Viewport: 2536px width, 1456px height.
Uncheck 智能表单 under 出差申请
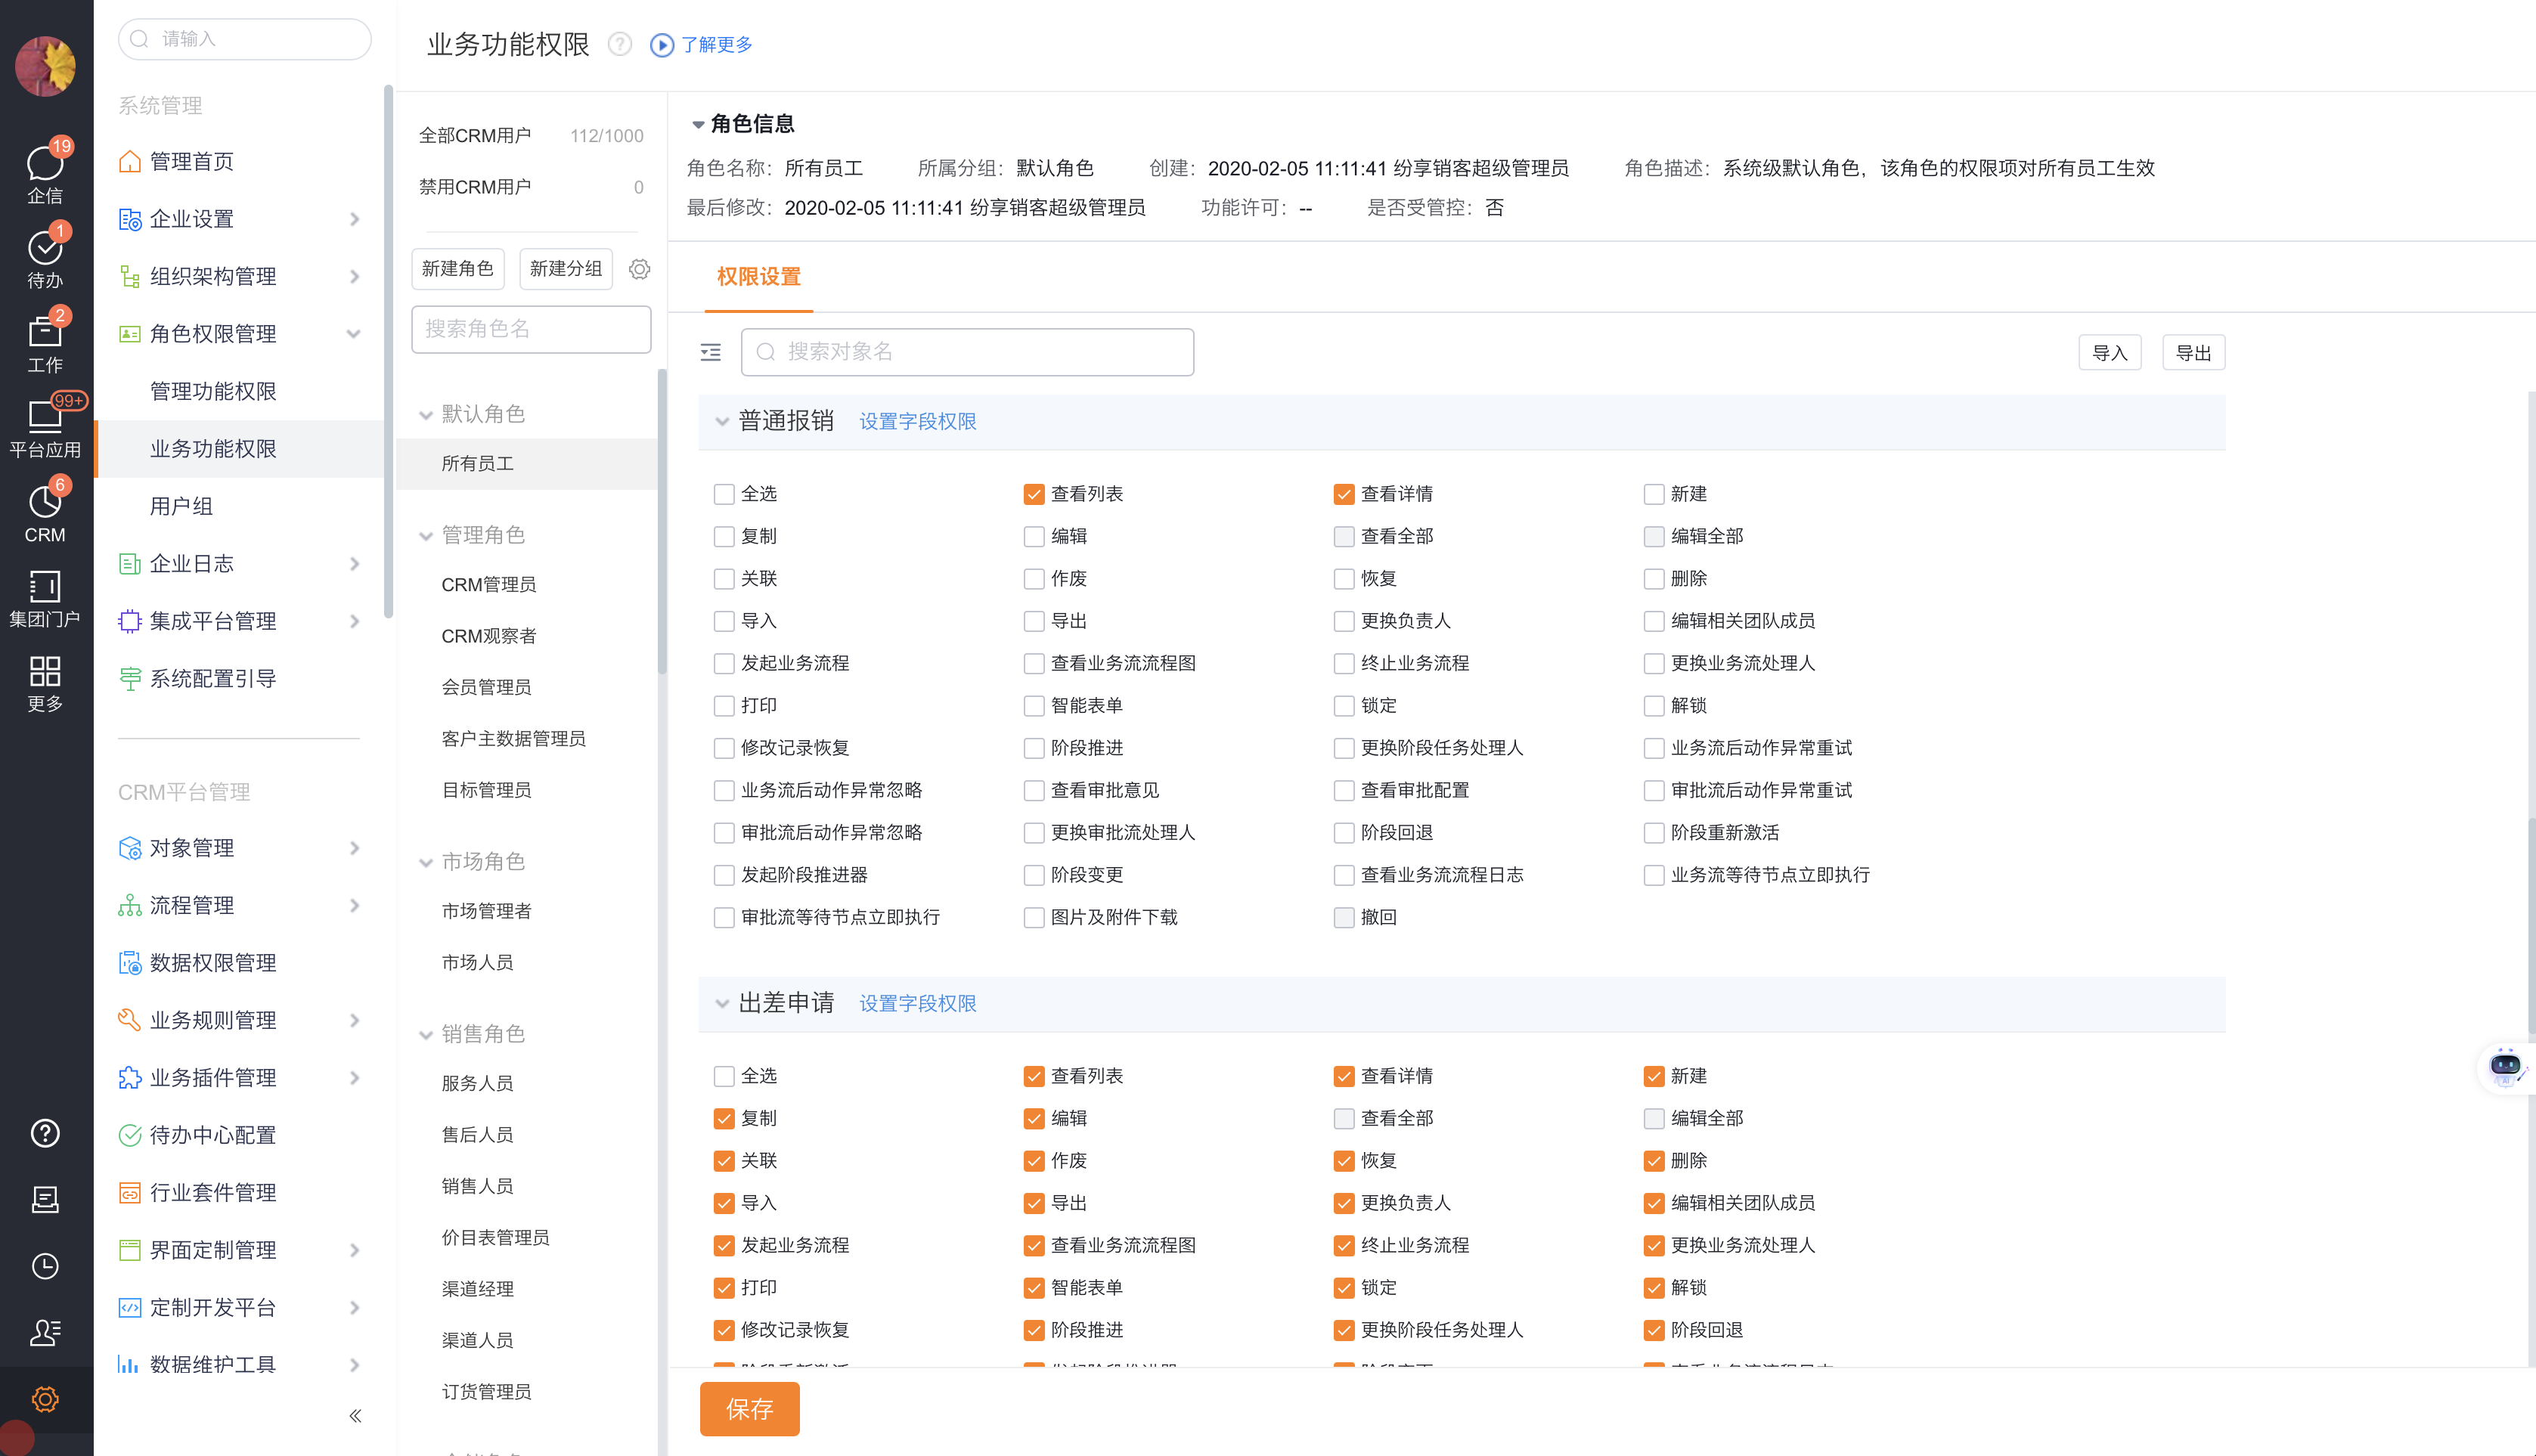1034,1288
